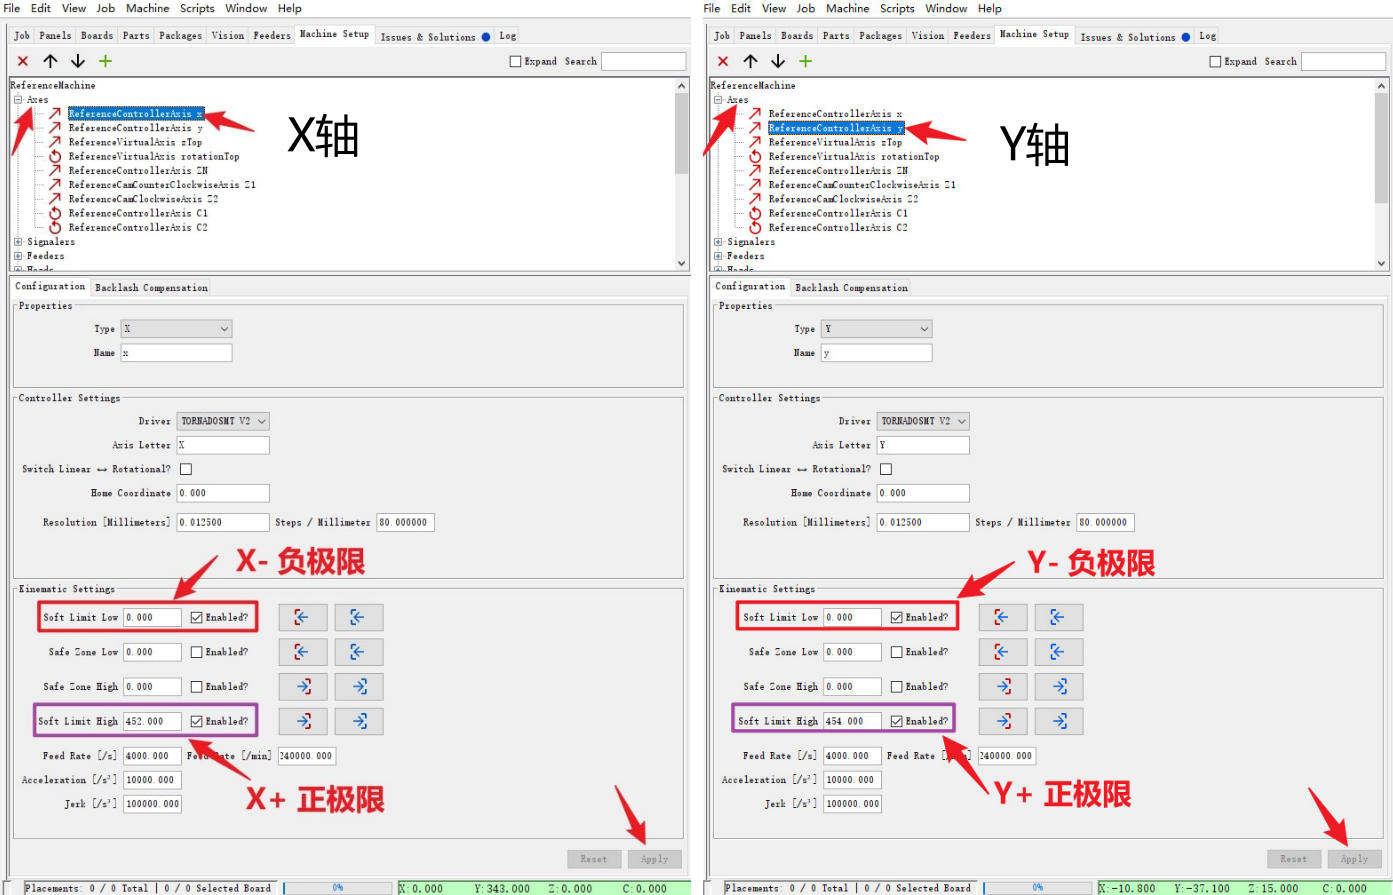Open Backlash Compensation tab in left window
The height and width of the screenshot is (895, 1393).
(x=152, y=288)
